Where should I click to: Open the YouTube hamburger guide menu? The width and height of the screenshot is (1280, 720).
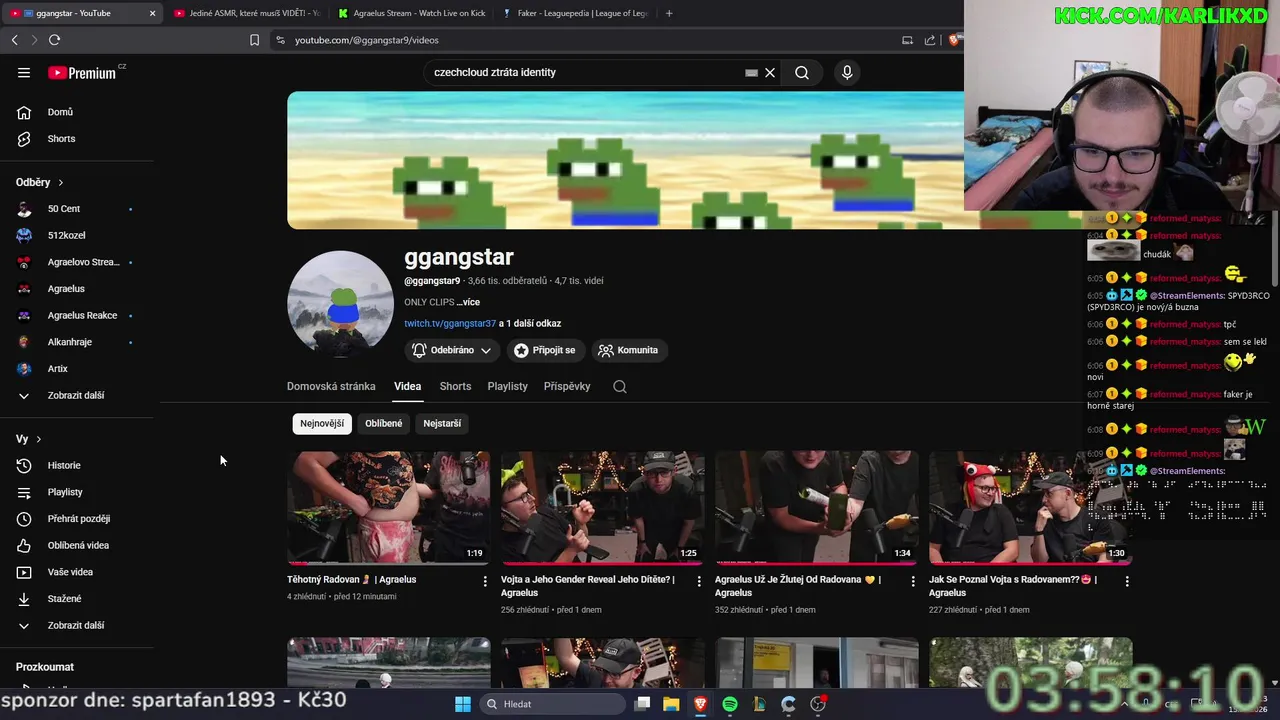pos(24,72)
